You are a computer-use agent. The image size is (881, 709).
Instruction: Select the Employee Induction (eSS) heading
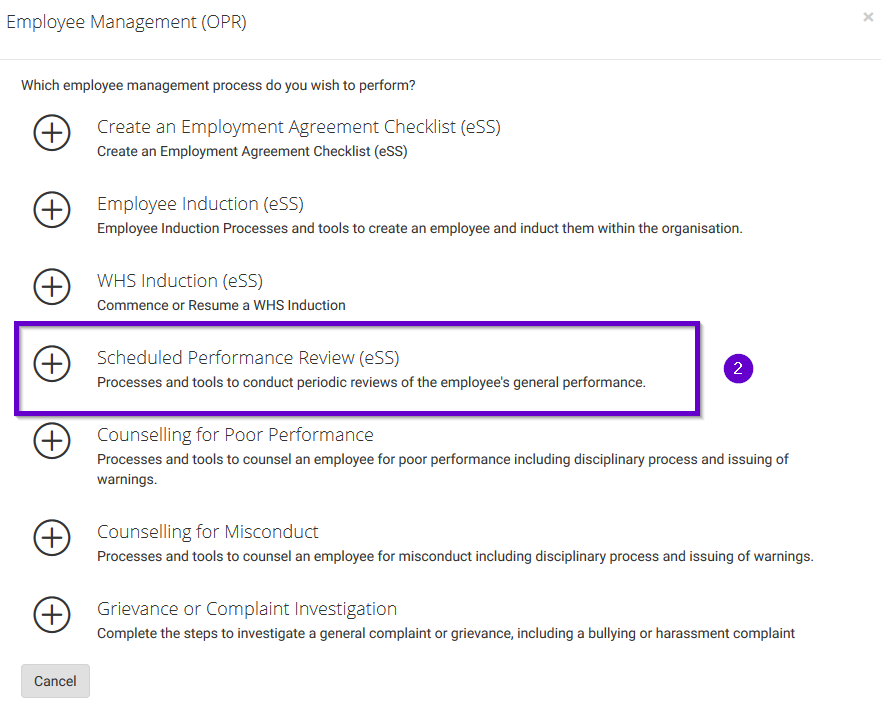(200, 204)
